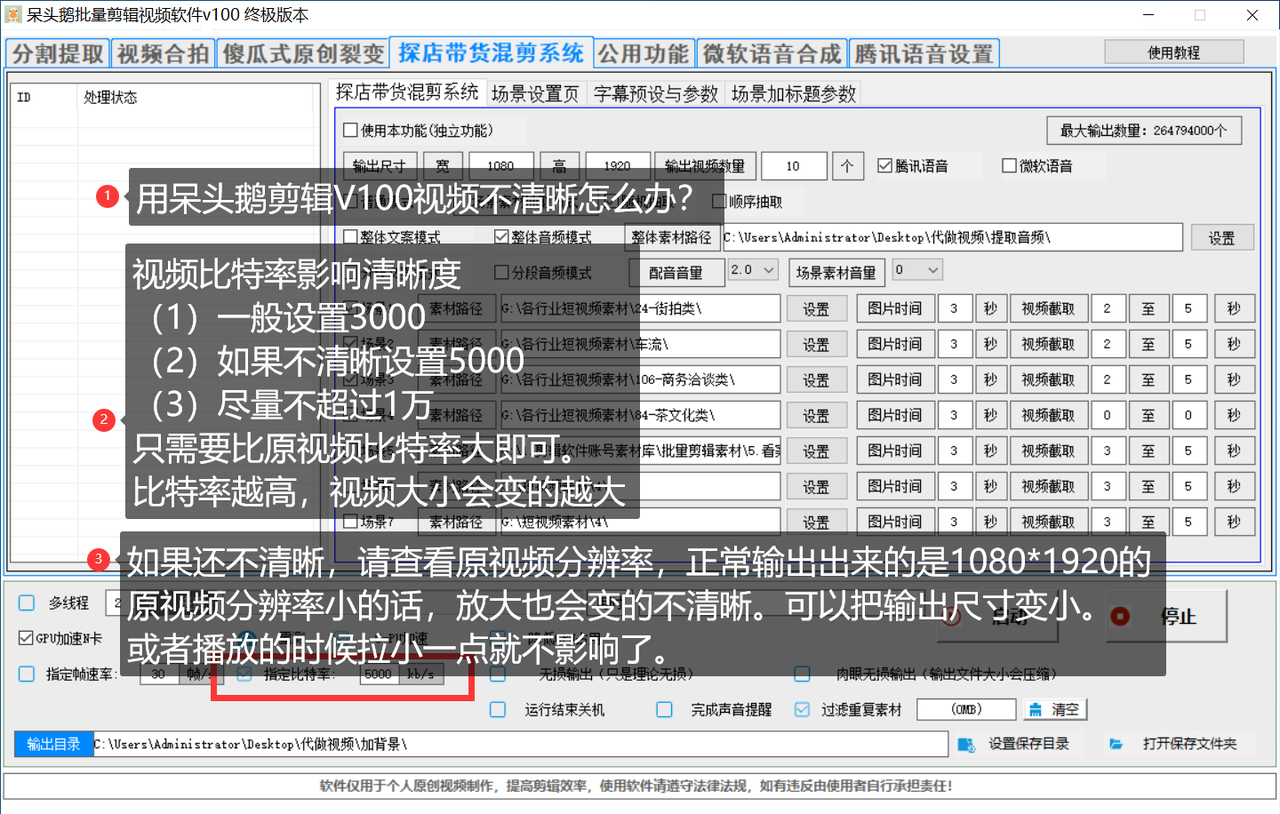Click the 使用教程 button
Screen dimensions: 1280x814
(x=1174, y=52)
